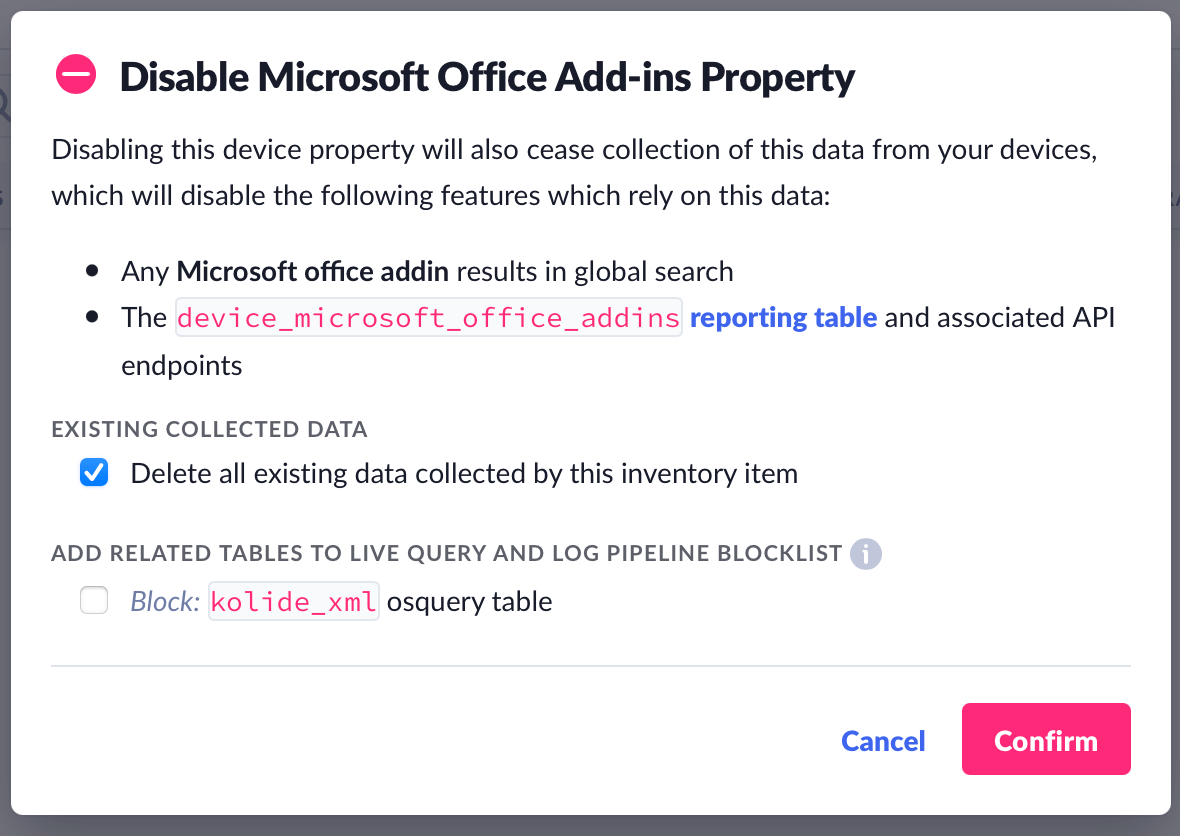The image size is (1180, 836).
Task: Open the reporting table link
Action: pos(783,318)
